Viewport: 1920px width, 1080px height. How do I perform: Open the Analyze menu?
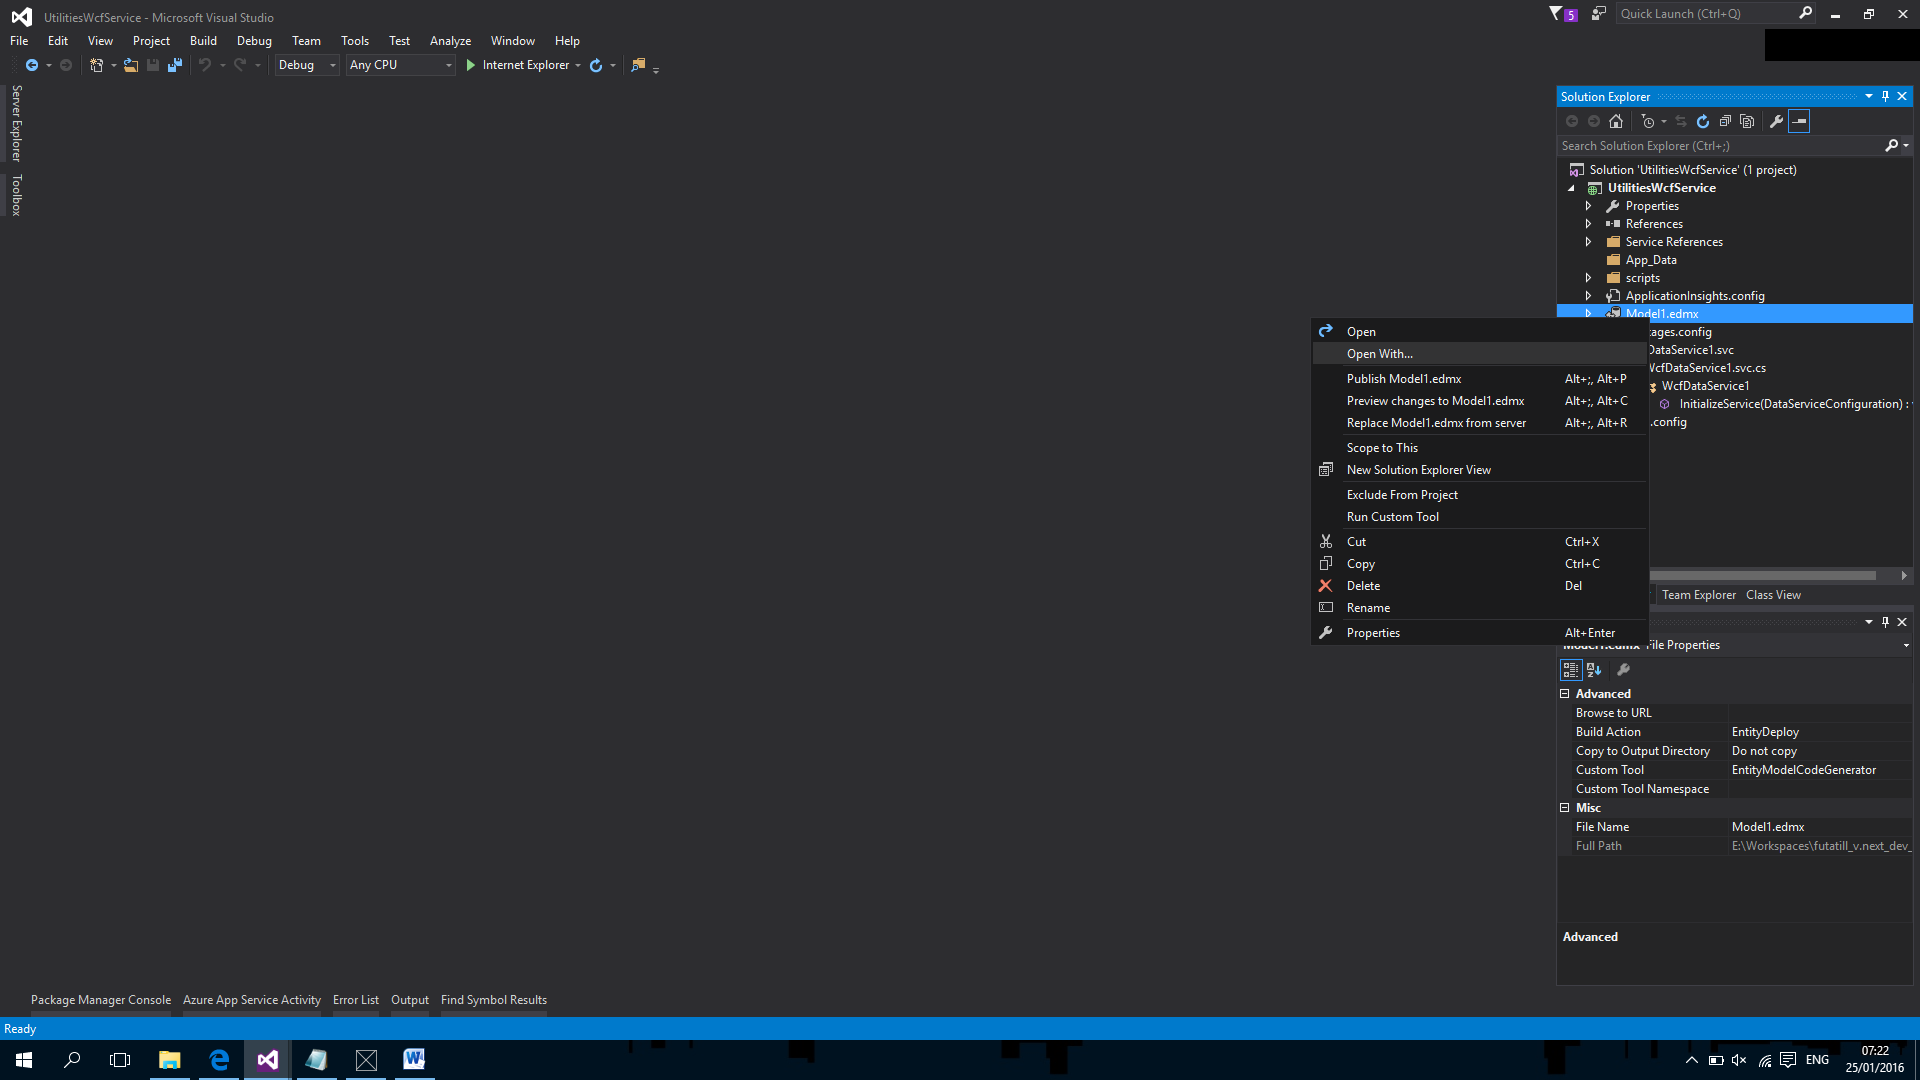click(450, 41)
